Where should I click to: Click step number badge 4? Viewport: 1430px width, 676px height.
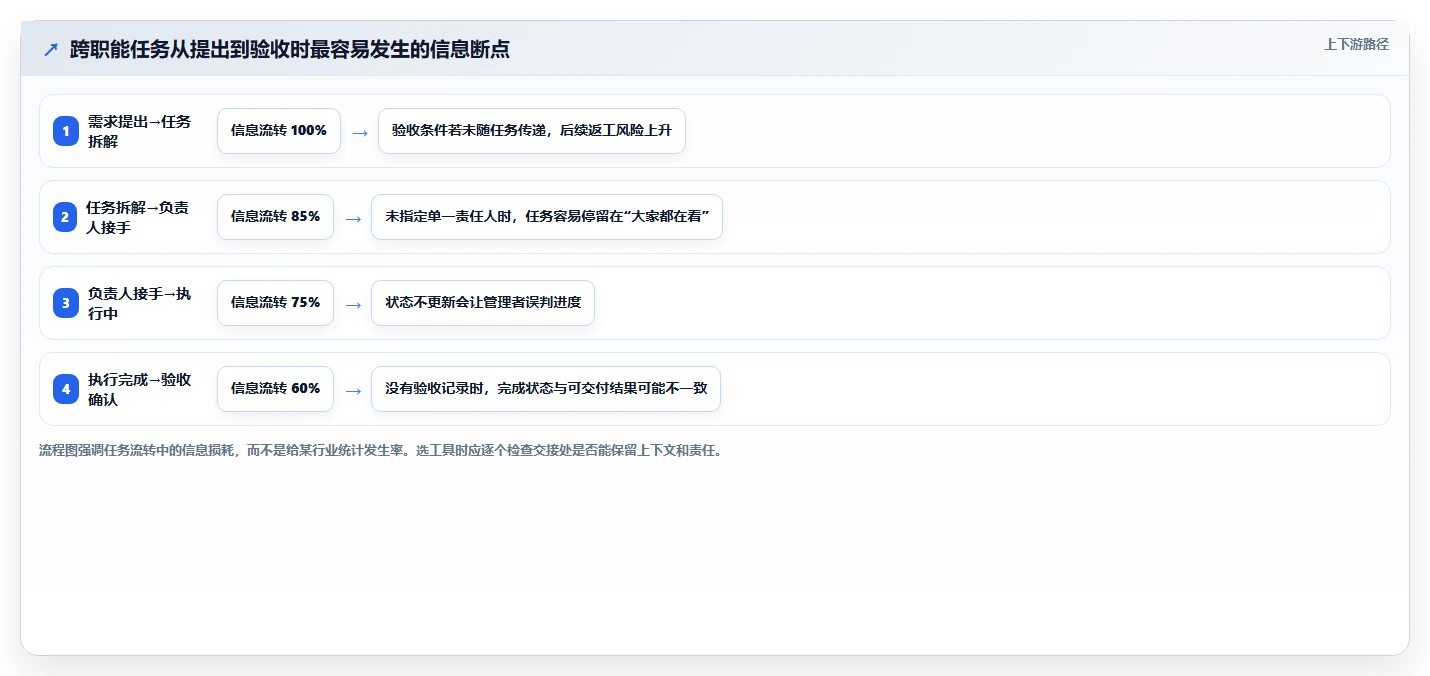click(x=66, y=389)
